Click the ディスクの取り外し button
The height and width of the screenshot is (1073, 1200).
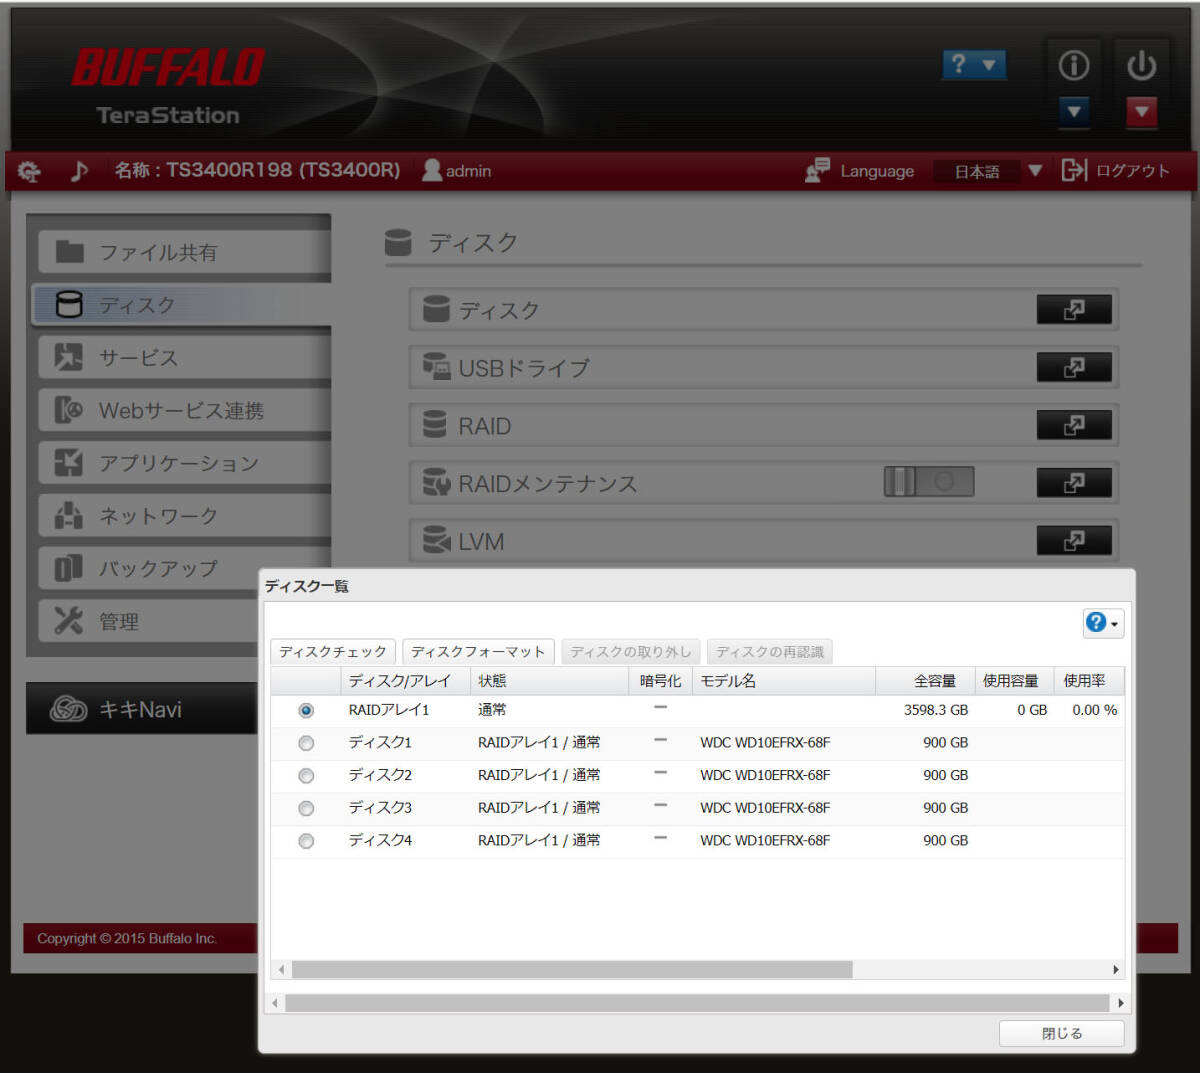click(x=631, y=652)
